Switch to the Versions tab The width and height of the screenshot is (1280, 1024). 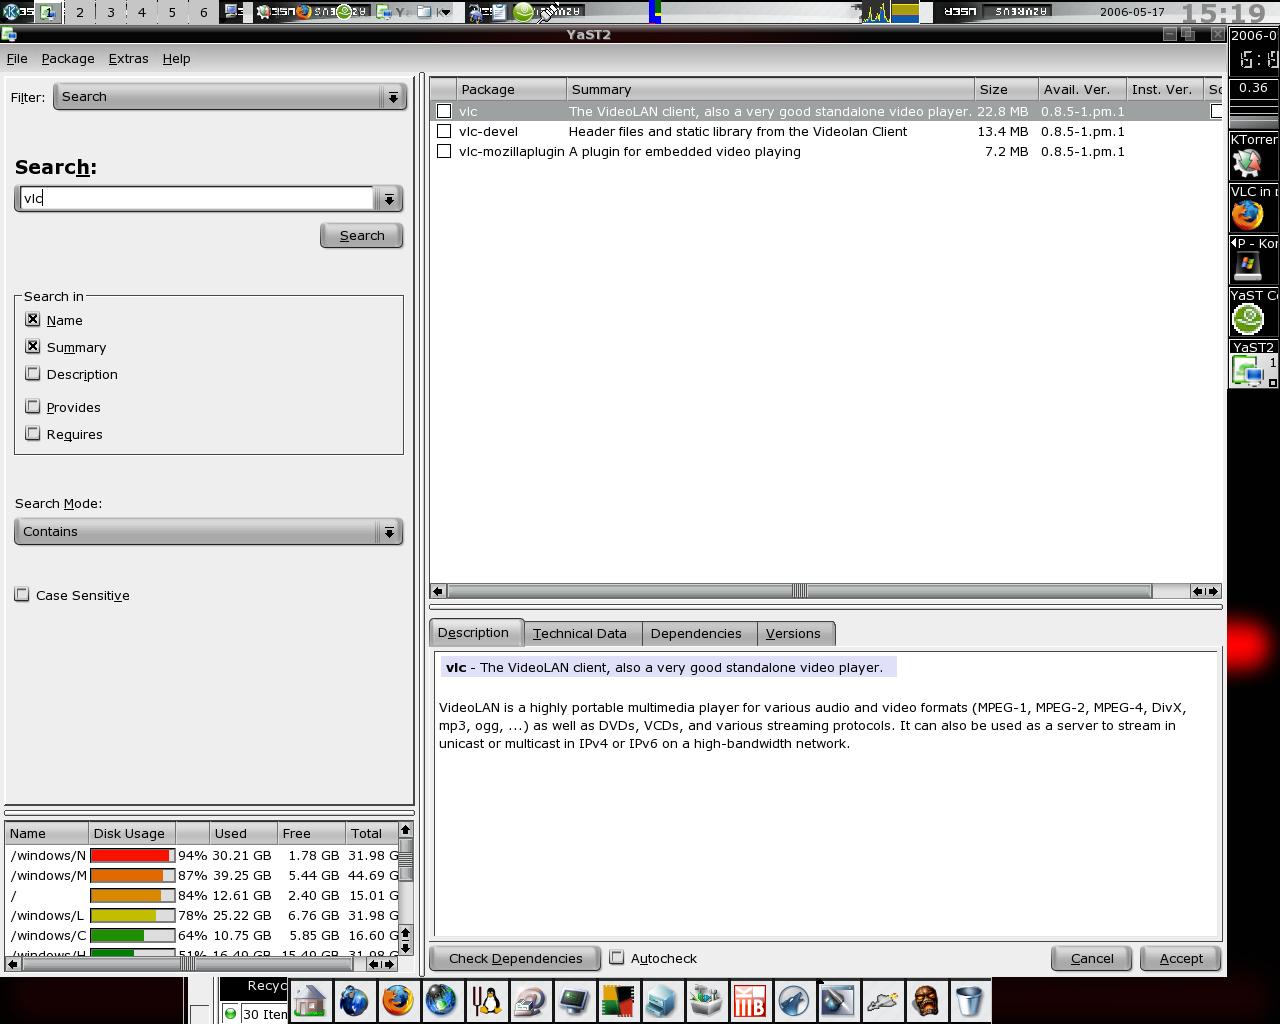pyautogui.click(x=793, y=633)
